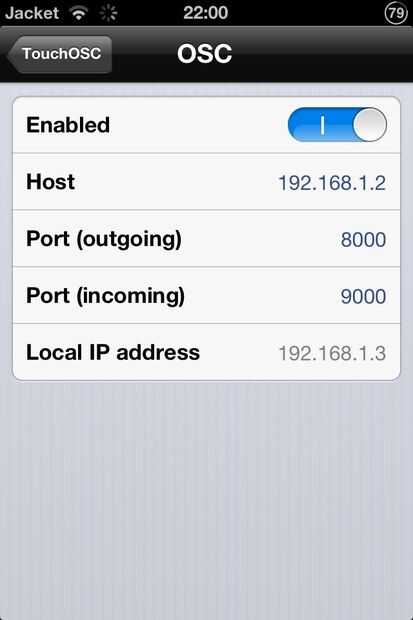Select the Port (outgoing) row
The image size is (413, 620).
click(206, 239)
